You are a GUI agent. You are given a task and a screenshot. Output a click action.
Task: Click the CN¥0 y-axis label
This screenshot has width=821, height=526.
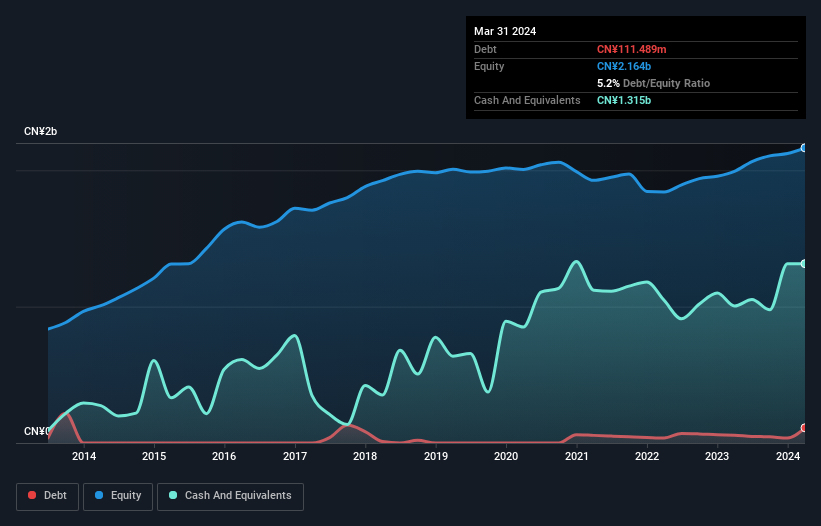[x=37, y=431]
